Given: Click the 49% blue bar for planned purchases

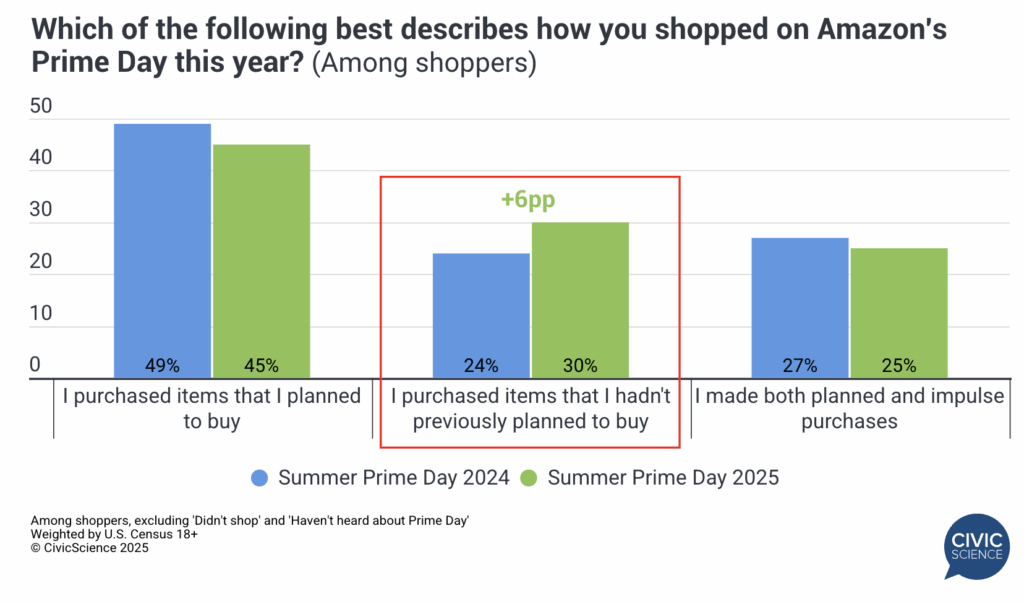Looking at the screenshot, I should pyautogui.click(x=162, y=250).
